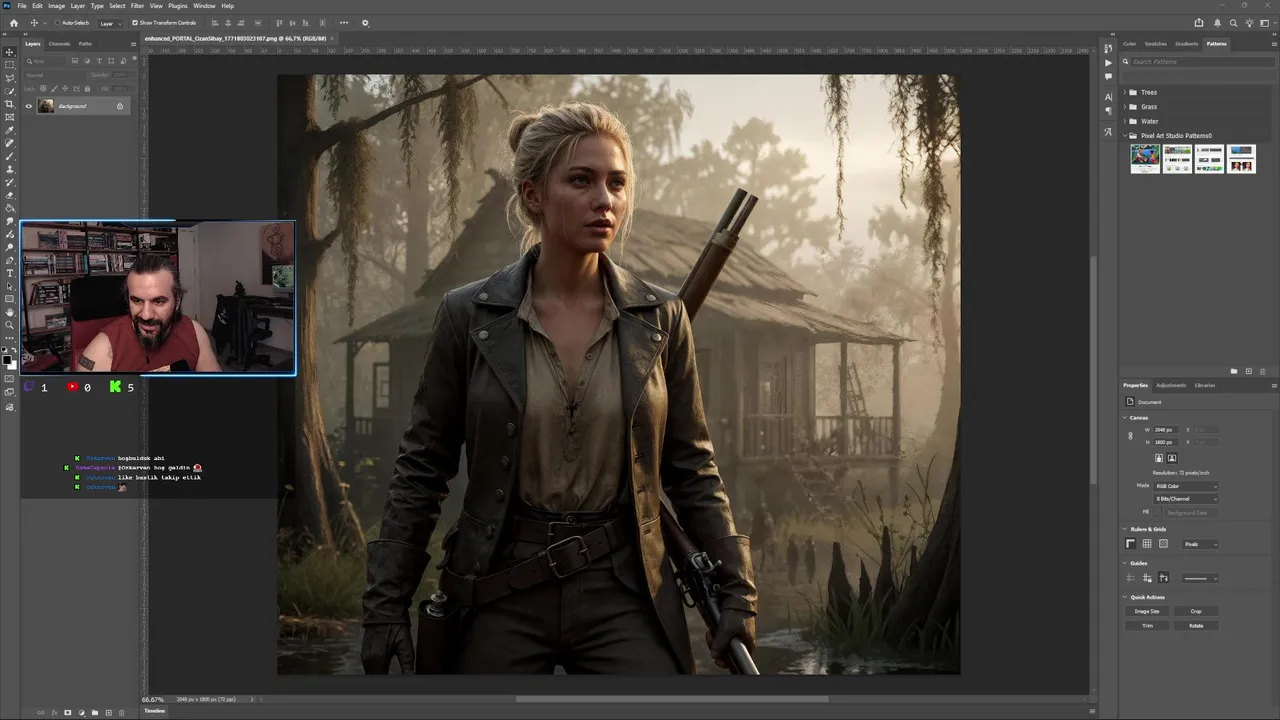
Task: Switch to the Paths tab
Action: (85, 44)
